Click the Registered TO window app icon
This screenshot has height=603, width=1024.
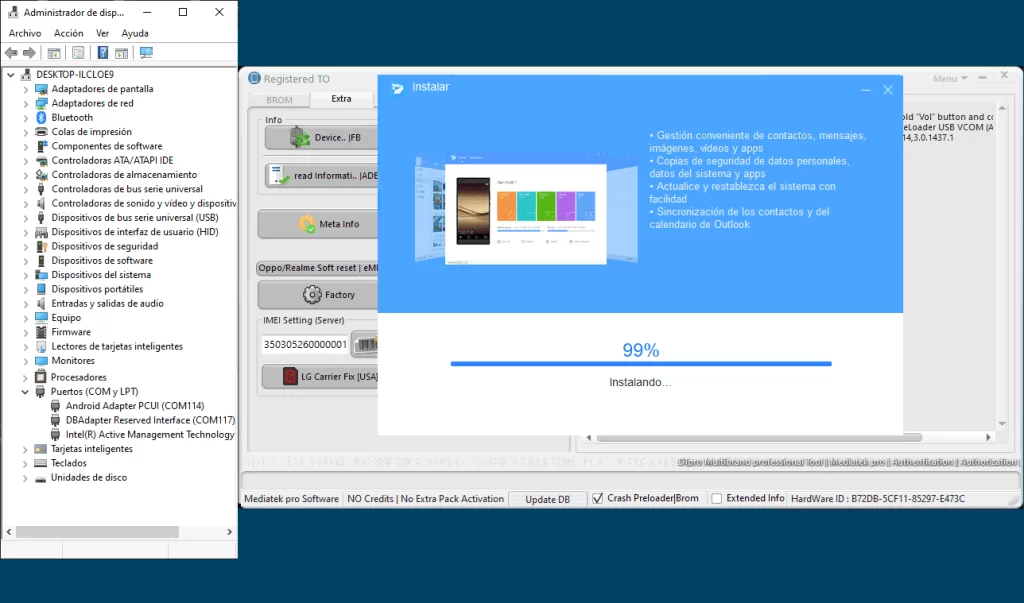(254, 78)
